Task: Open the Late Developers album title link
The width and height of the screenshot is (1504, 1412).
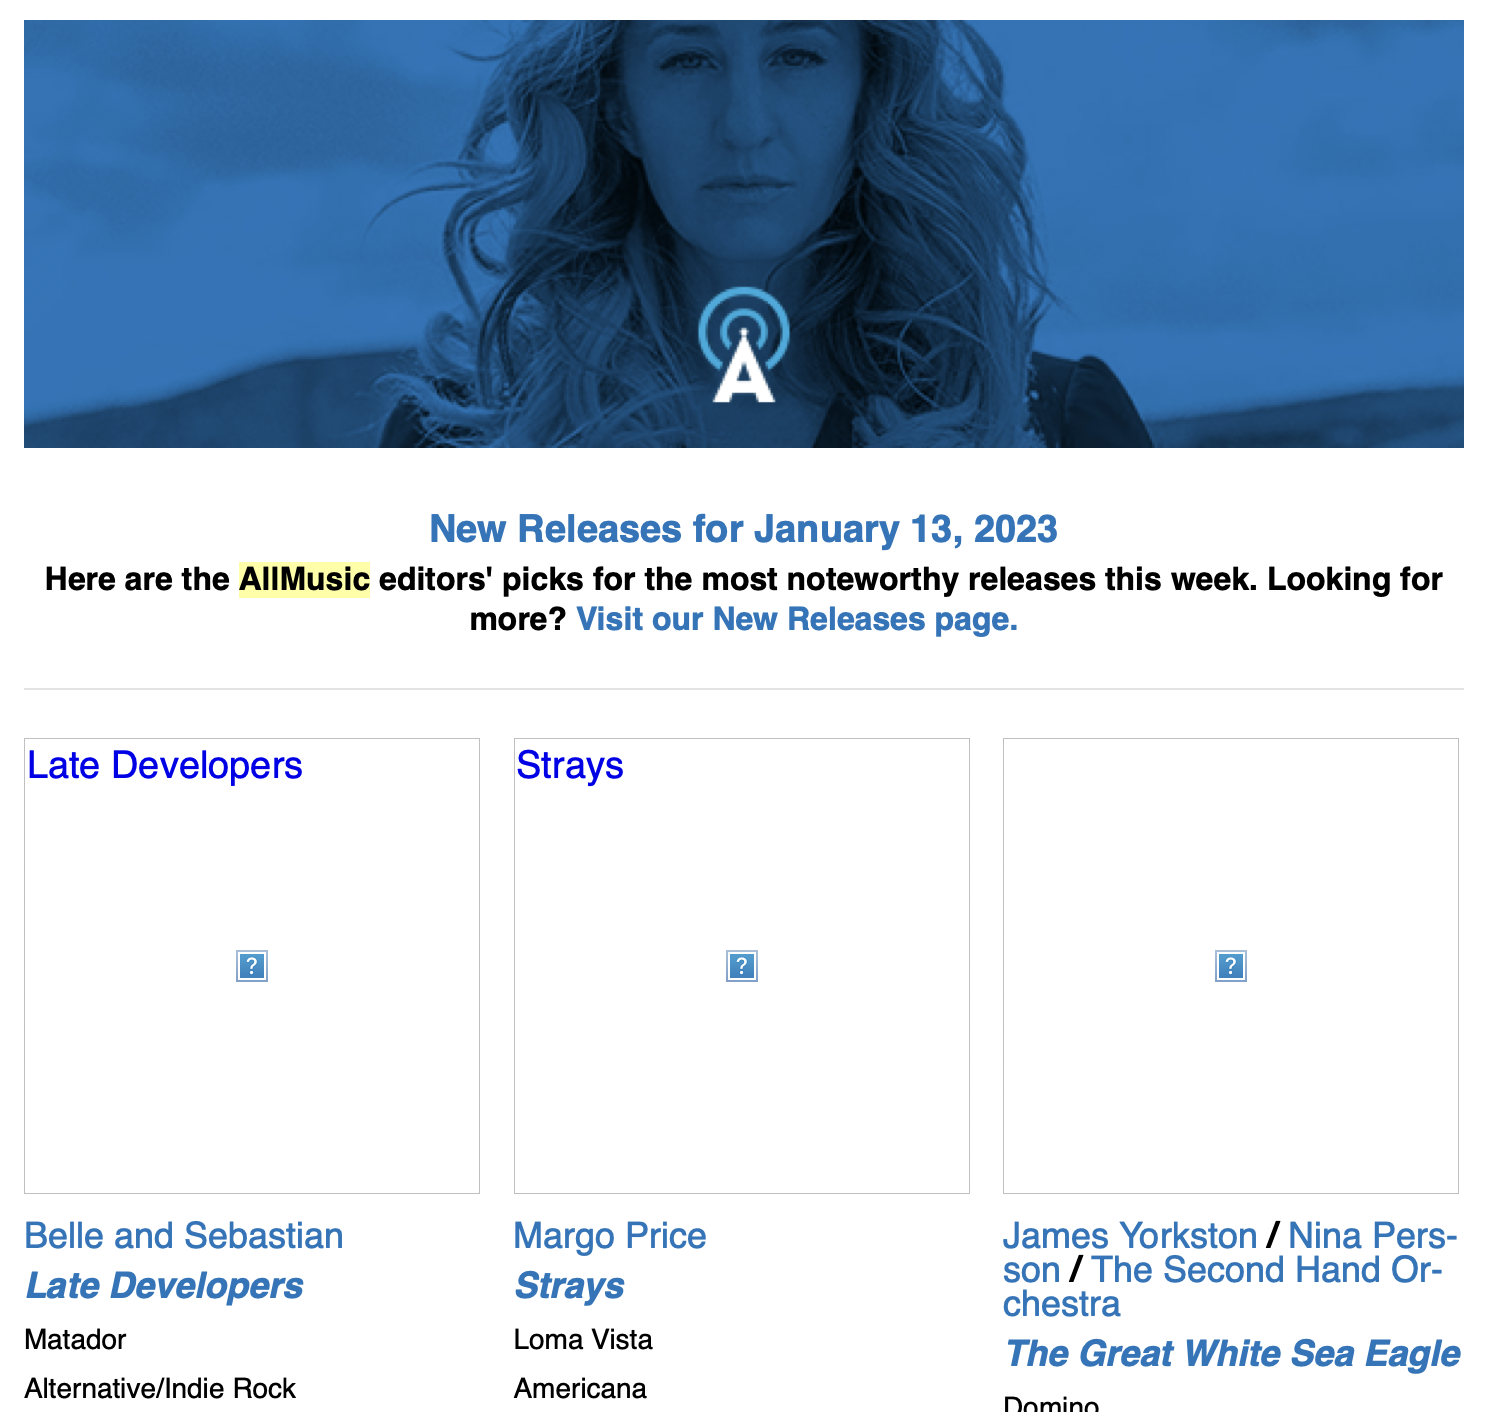Action: [x=163, y=1286]
